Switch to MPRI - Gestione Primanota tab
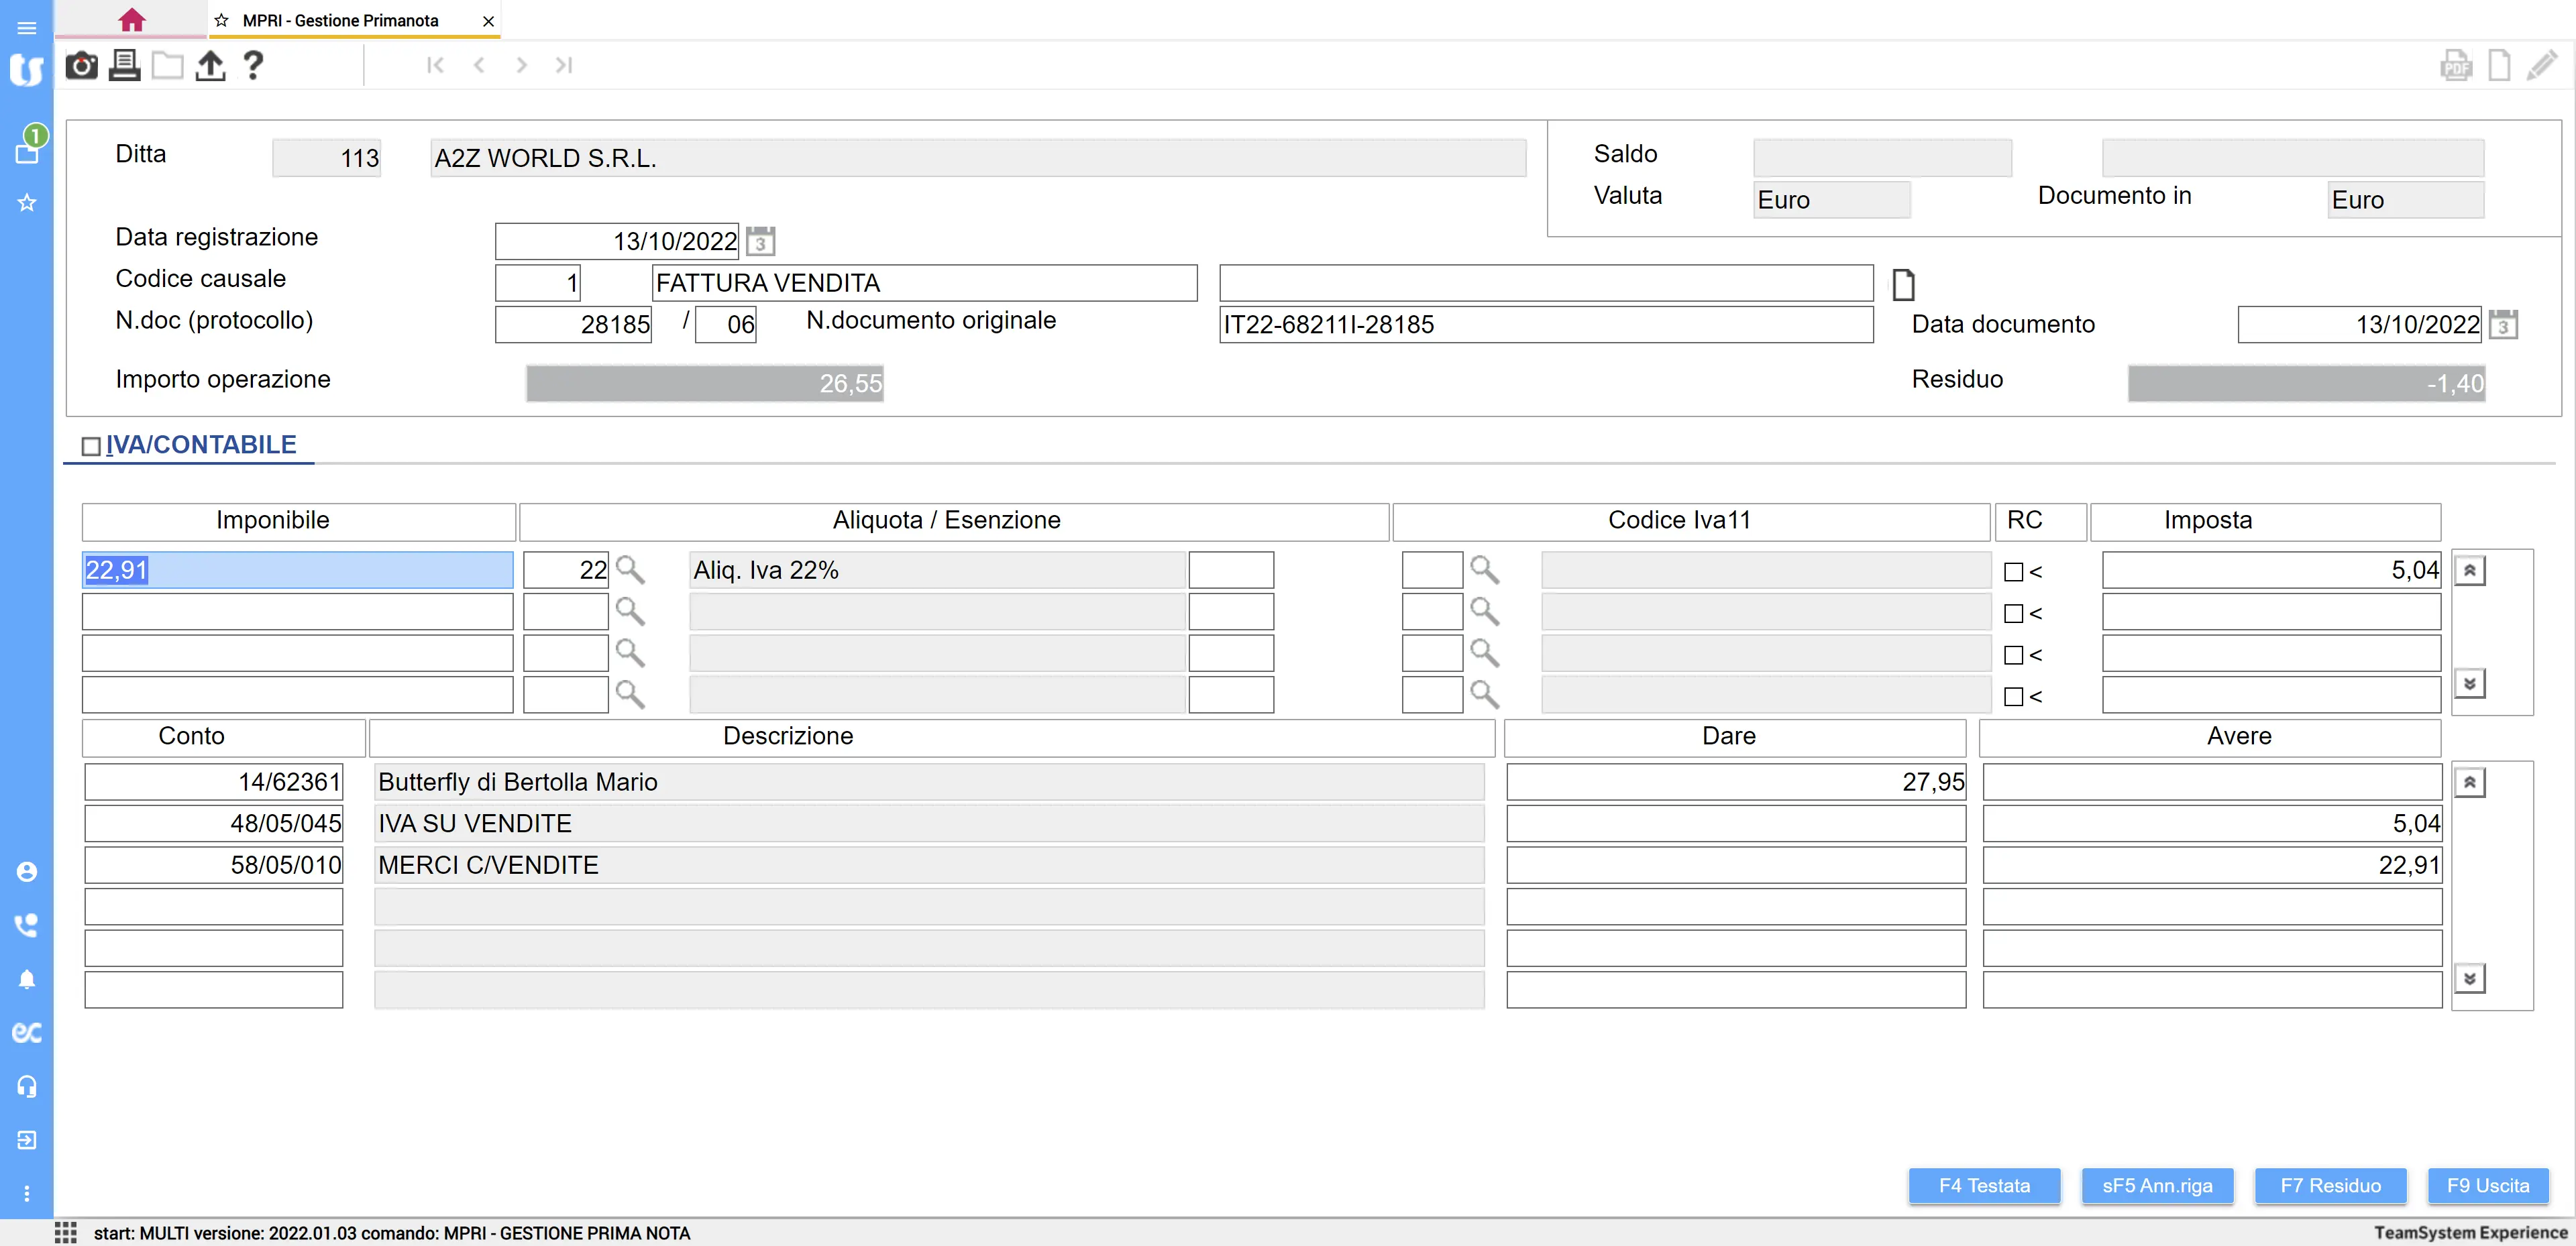The height and width of the screenshot is (1246, 2576). coord(340,20)
